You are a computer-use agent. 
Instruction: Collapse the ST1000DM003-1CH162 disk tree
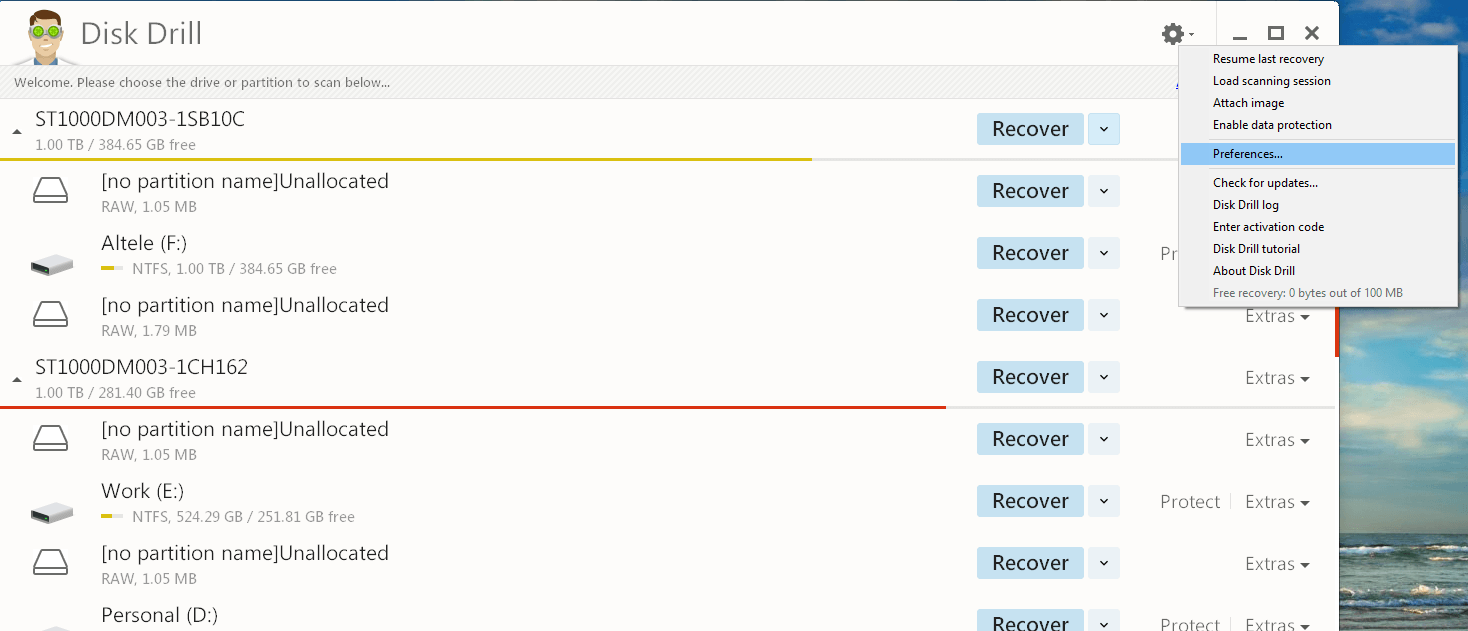pyautogui.click(x=17, y=380)
